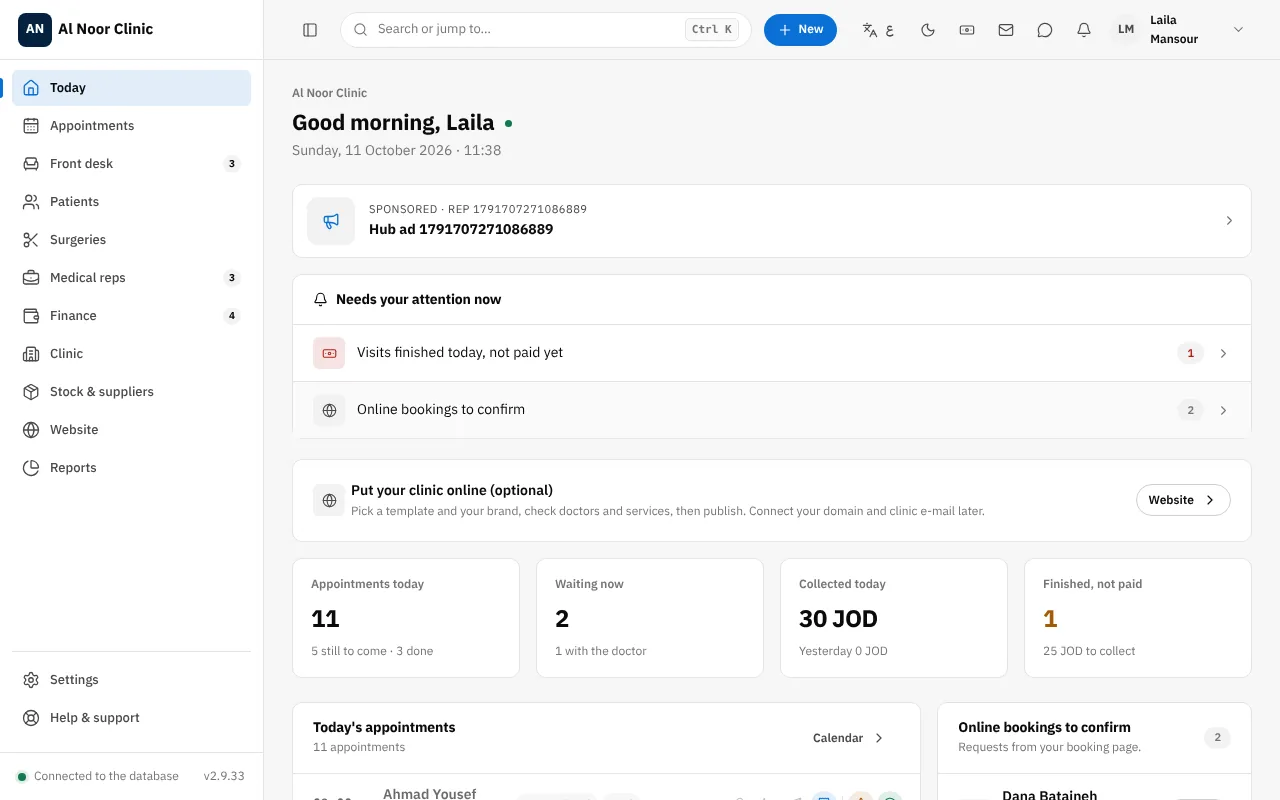Click the version number v2.9.33

(224, 776)
